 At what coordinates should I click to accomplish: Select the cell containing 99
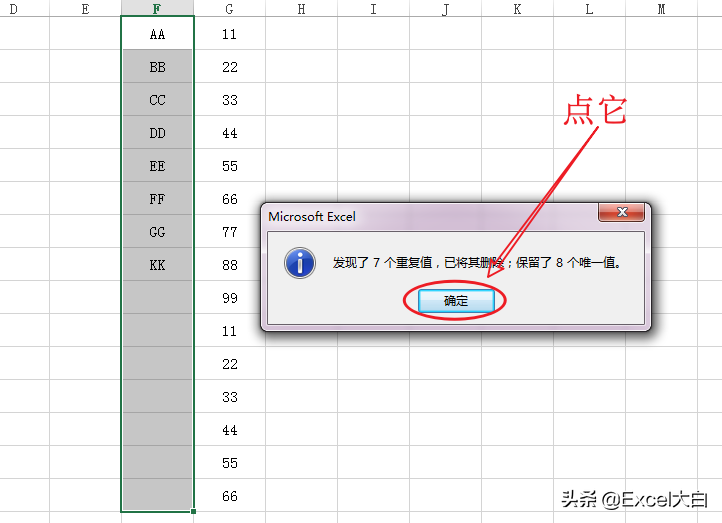pyautogui.click(x=229, y=297)
